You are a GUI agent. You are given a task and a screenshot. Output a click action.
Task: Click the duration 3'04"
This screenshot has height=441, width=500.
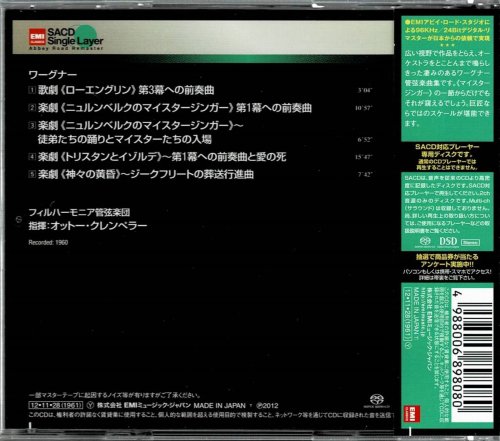point(365,90)
